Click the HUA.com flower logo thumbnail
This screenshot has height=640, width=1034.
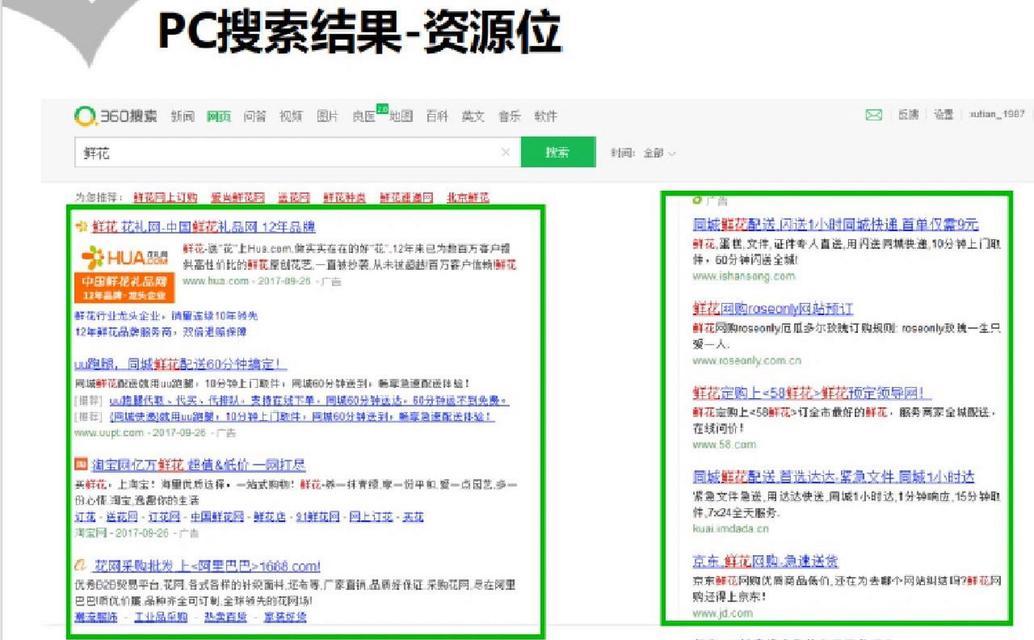tap(125, 273)
